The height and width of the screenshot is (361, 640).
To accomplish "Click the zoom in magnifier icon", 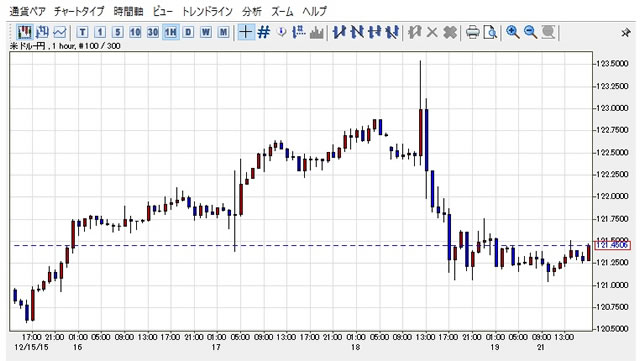I will pyautogui.click(x=513, y=32).
